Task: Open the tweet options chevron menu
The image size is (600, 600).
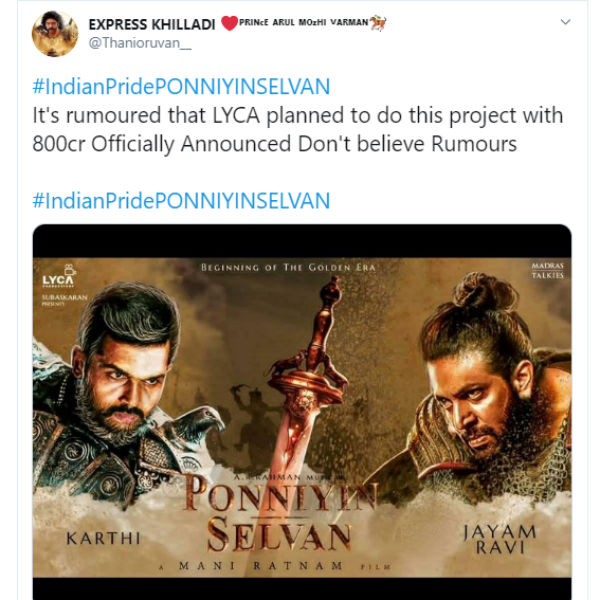Action: coord(566,21)
